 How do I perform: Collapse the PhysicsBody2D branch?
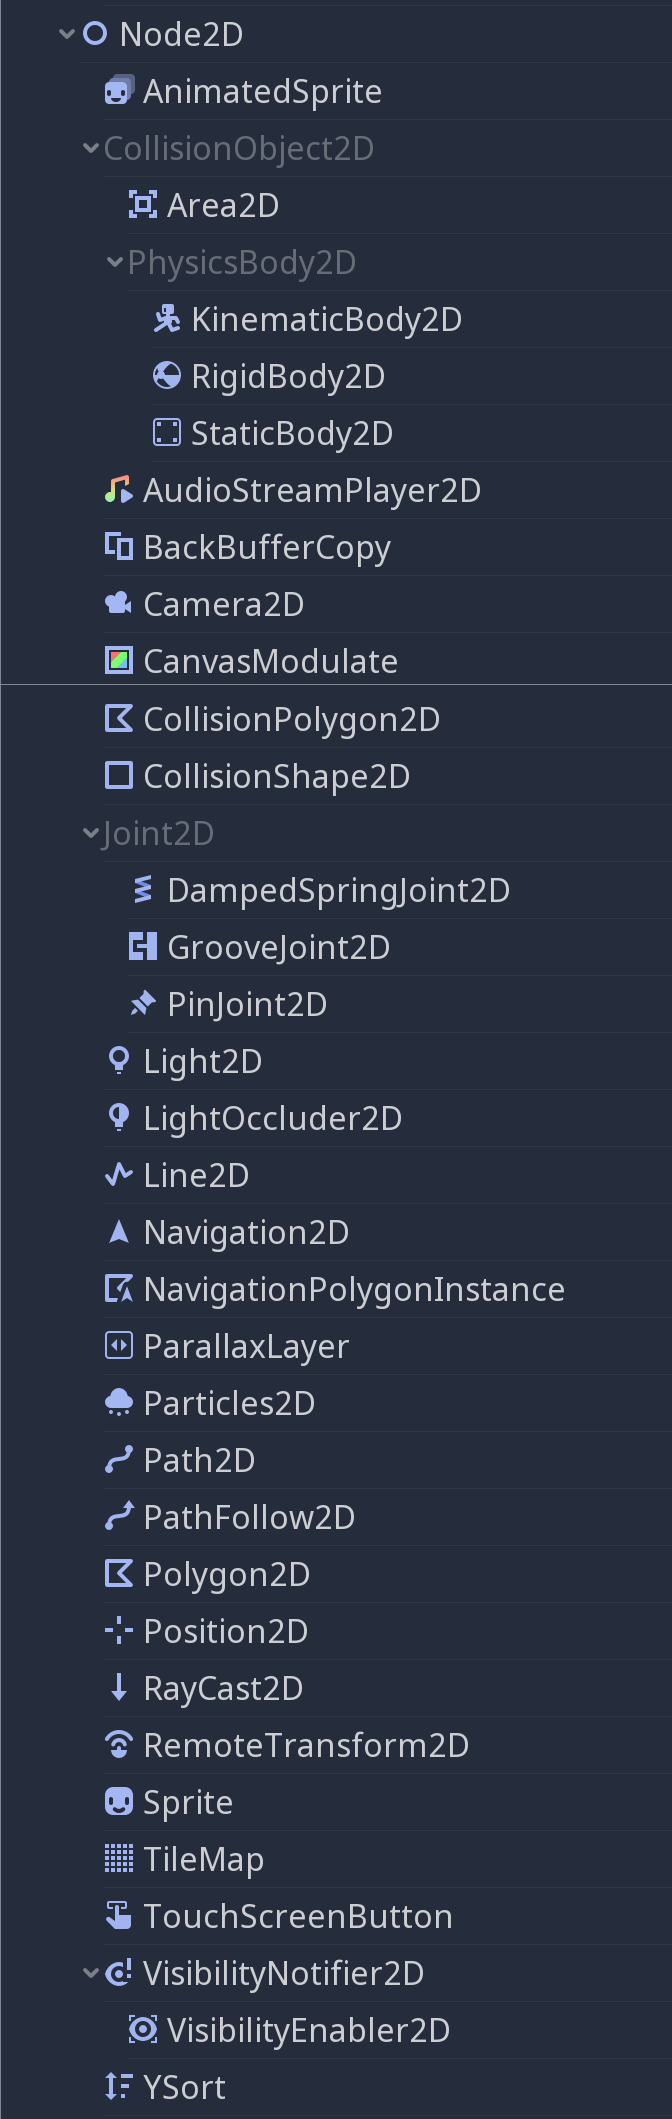(x=115, y=262)
